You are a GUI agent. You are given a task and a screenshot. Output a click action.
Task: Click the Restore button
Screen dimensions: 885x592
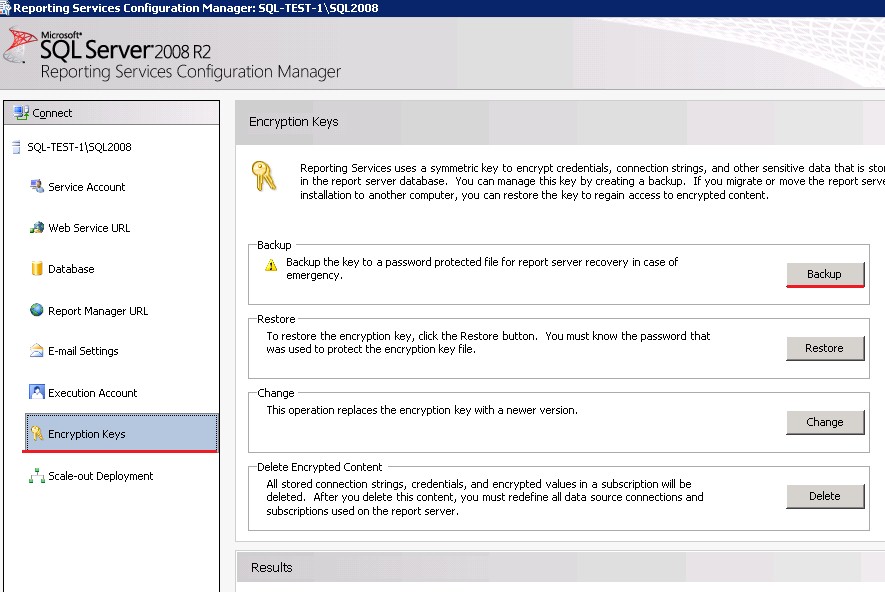click(825, 348)
